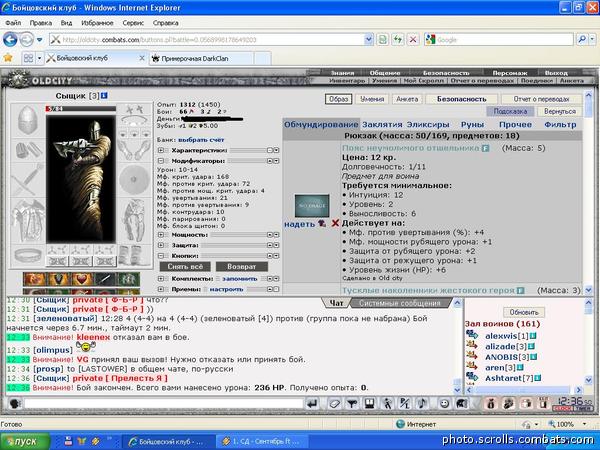The width and height of the screenshot is (600, 450).
Task: Open the body armor equipment slot
Action: 28,221
